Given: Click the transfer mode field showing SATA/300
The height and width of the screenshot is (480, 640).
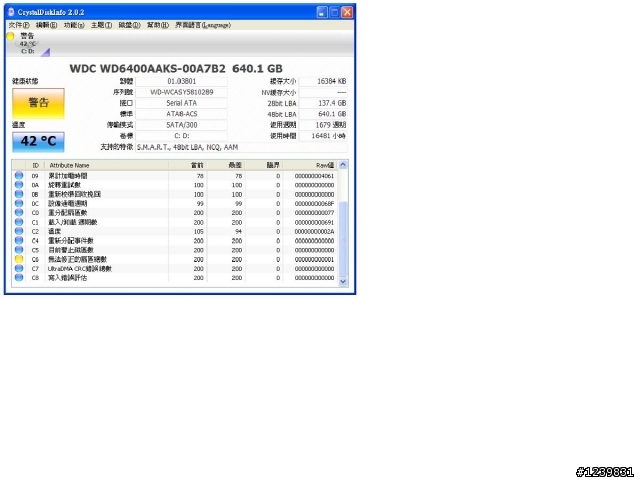Looking at the screenshot, I should tap(182, 125).
